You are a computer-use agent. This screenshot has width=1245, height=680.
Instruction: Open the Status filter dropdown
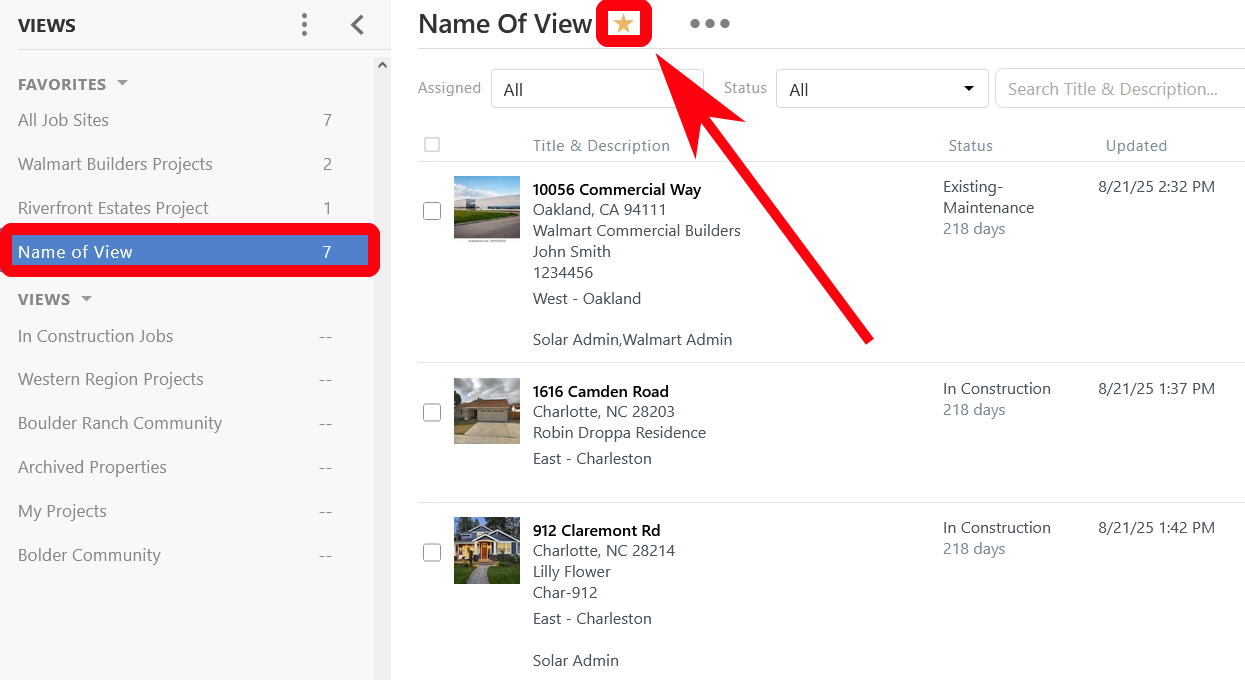[881, 89]
